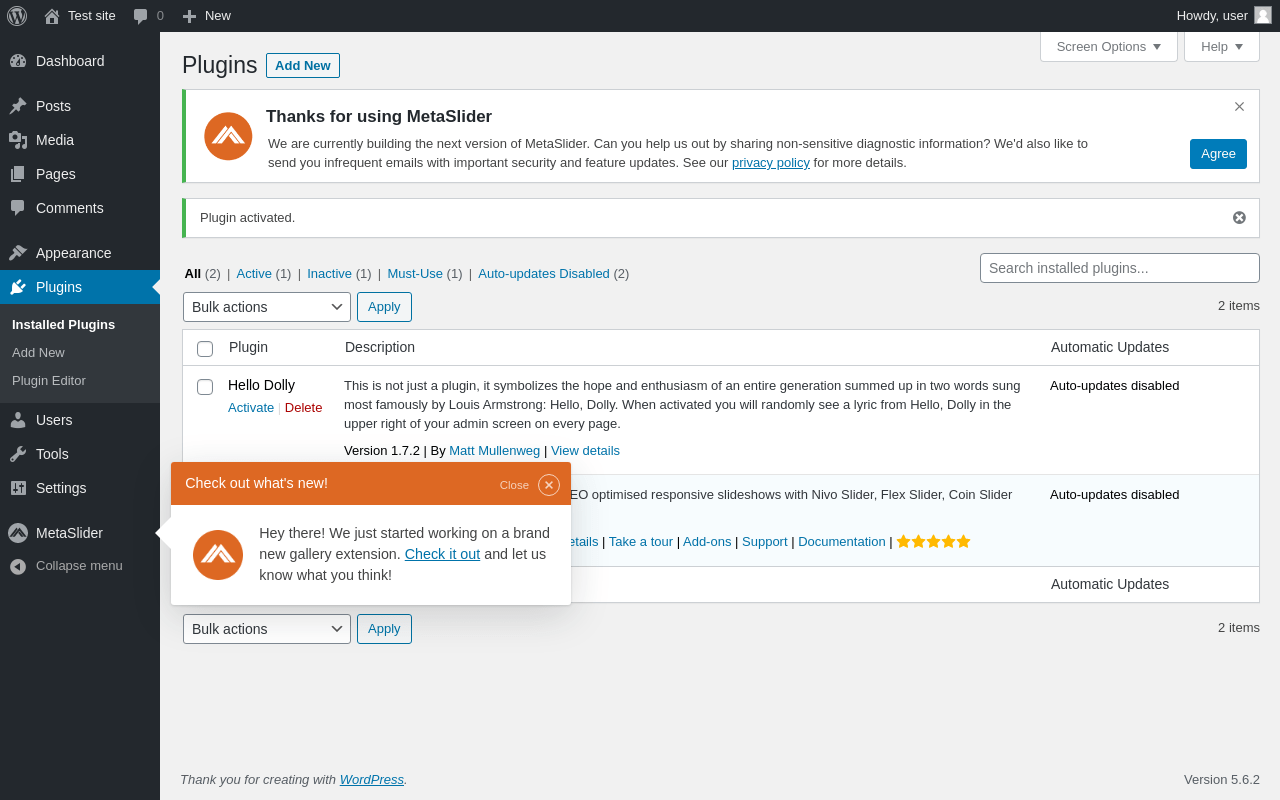Screen dimensions: 1280x800
Task: Click the Take a tour link
Action: point(641,542)
